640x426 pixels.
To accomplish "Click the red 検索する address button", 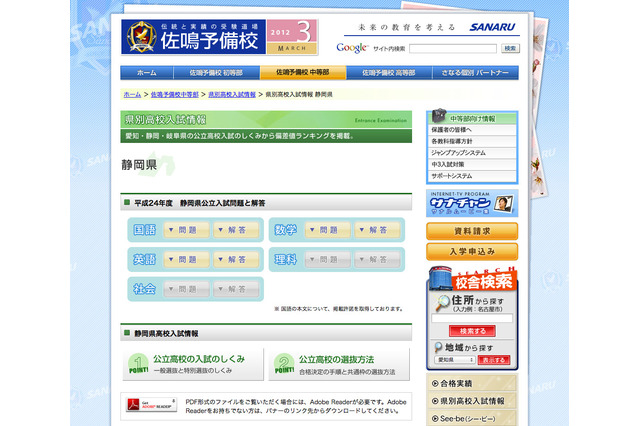I will (x=472, y=330).
